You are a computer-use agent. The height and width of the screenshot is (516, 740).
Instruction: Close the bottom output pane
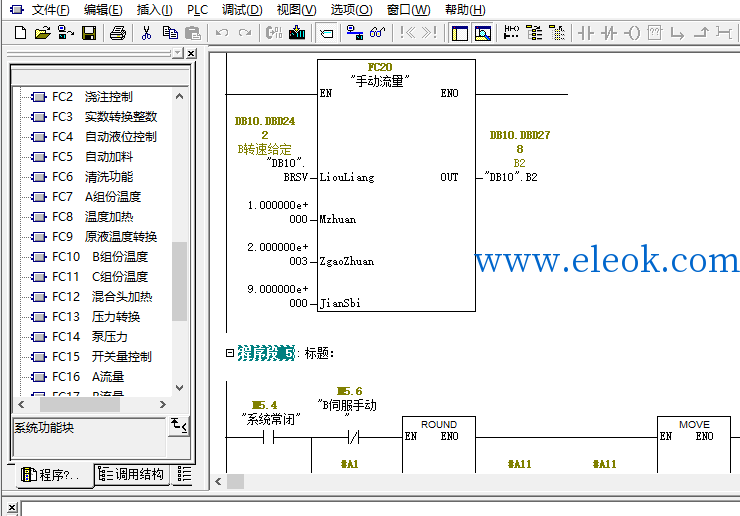pos(12,508)
